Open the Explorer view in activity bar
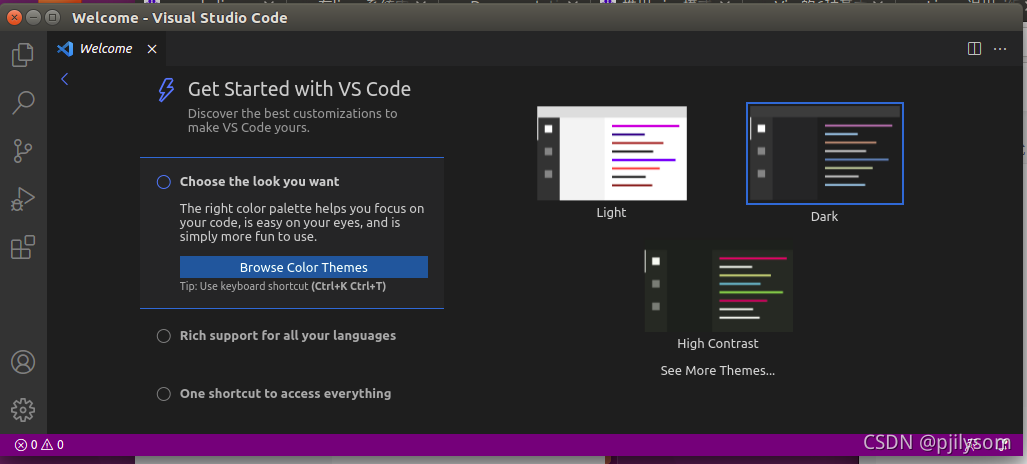This screenshot has height=464, width=1027. click(23, 54)
